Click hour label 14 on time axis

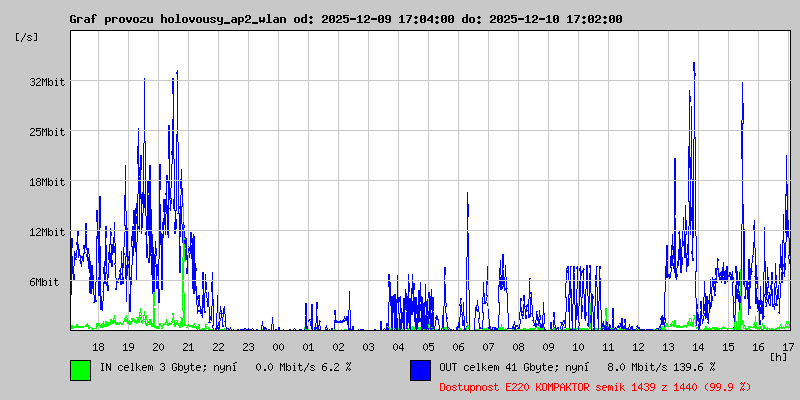pyautogui.click(x=698, y=347)
